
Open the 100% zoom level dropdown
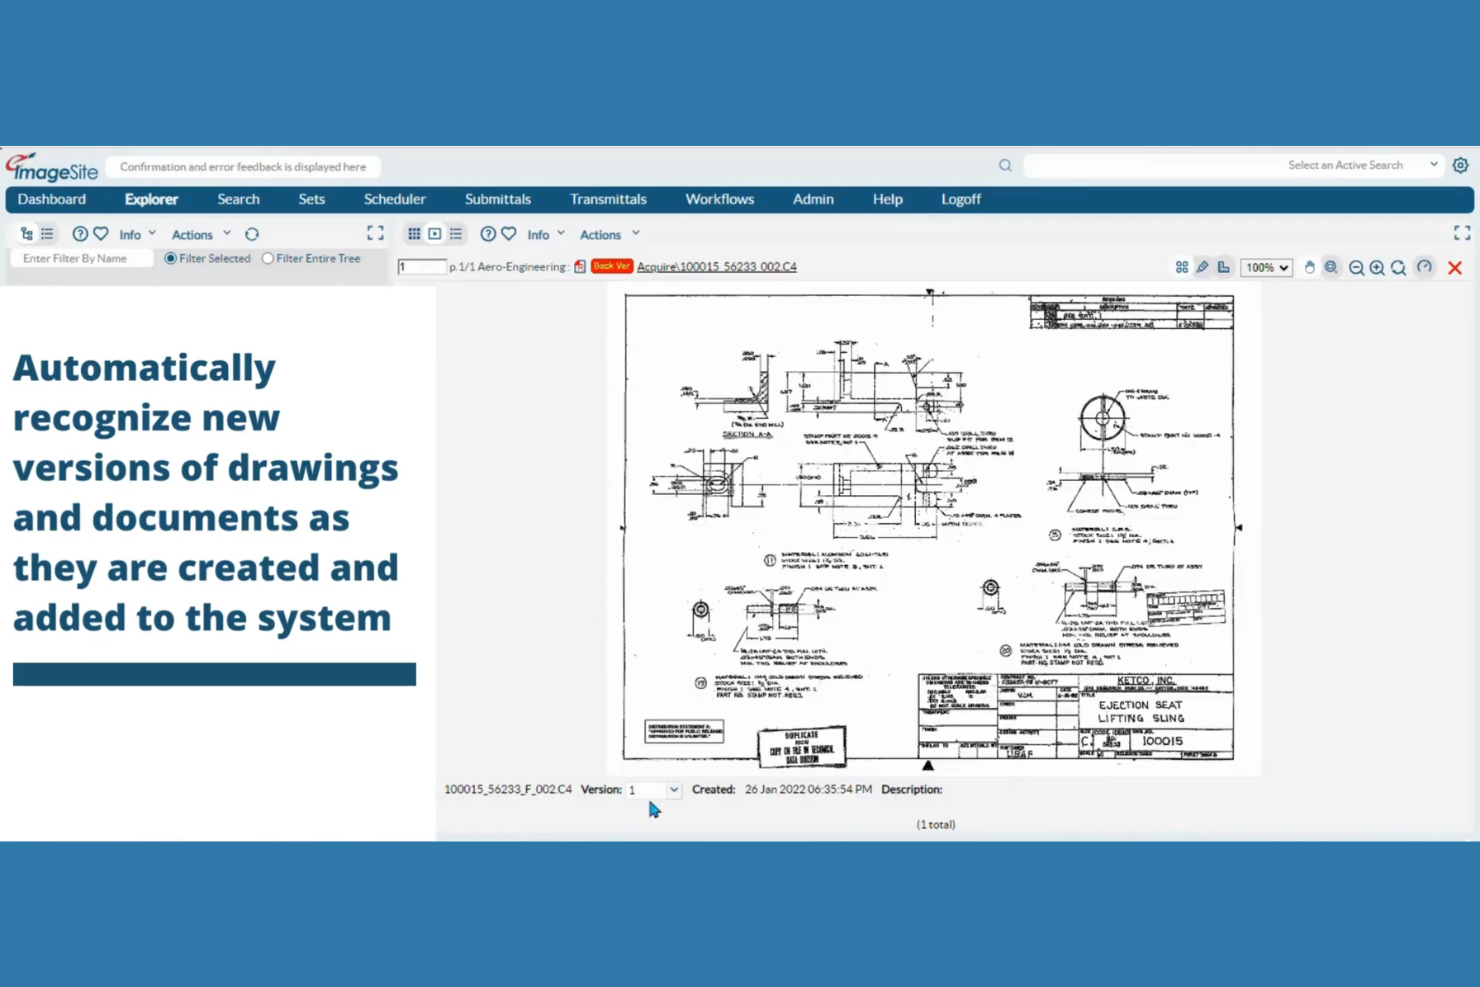point(1266,267)
